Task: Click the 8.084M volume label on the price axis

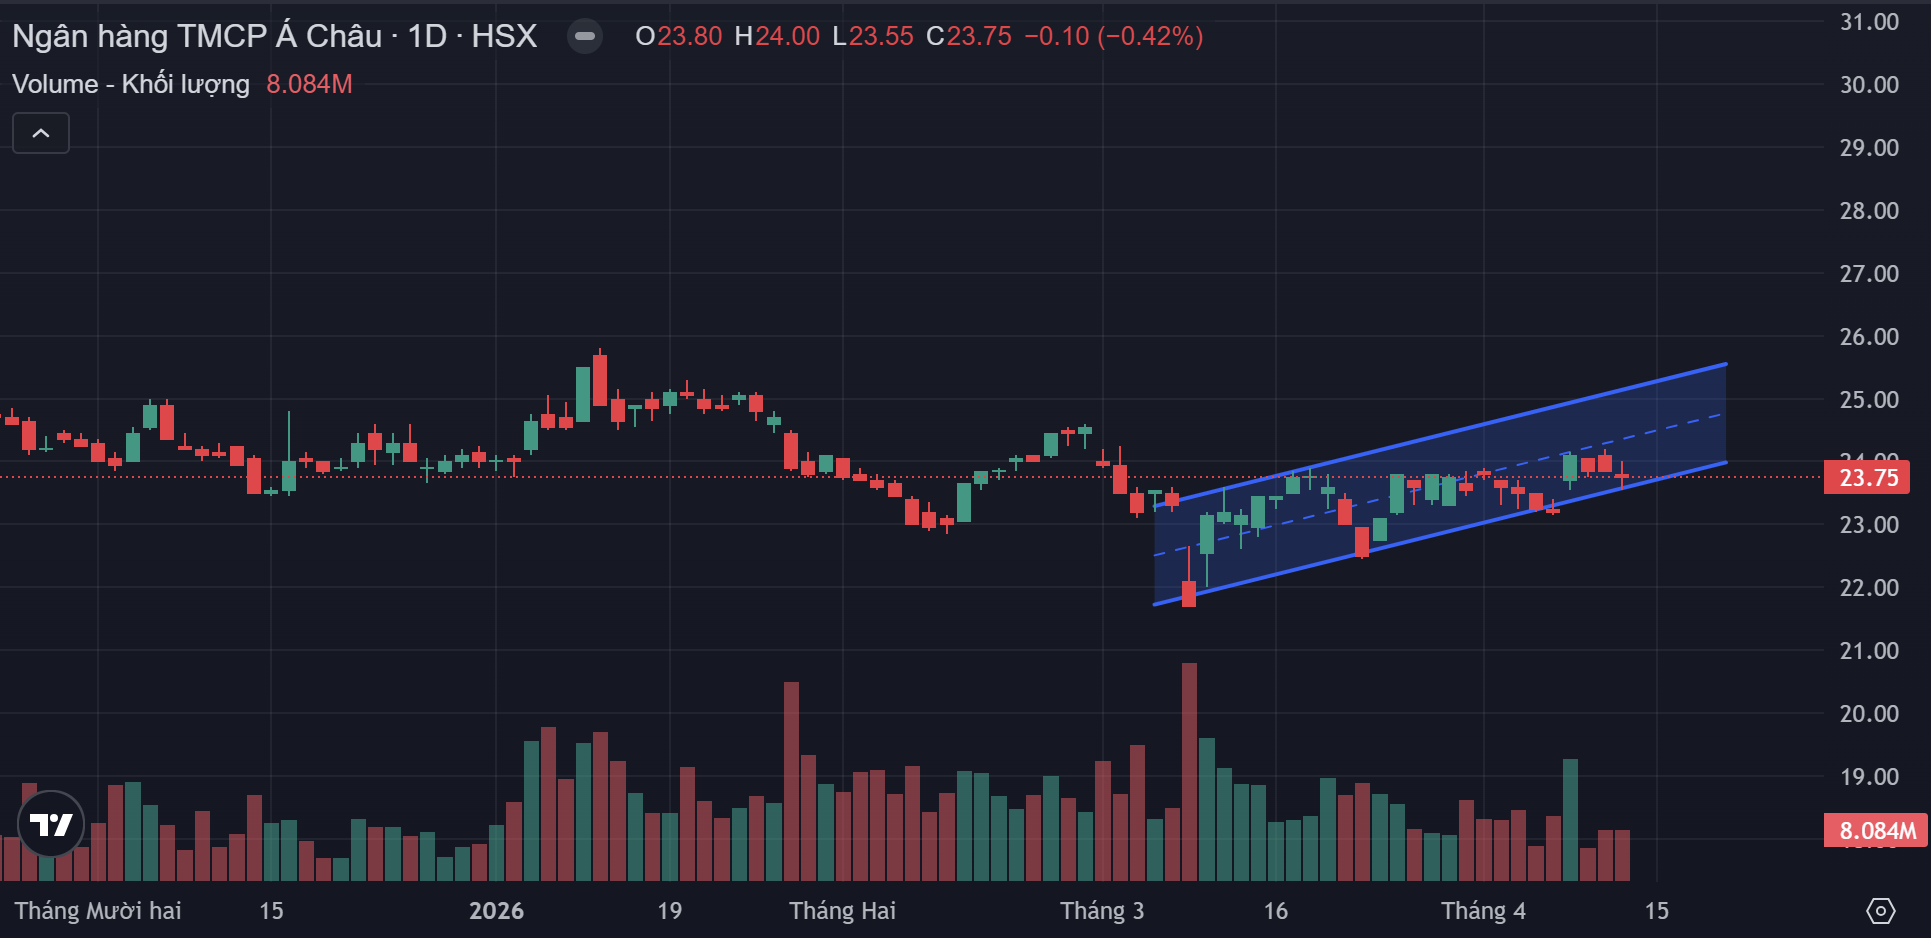Action: (1876, 830)
